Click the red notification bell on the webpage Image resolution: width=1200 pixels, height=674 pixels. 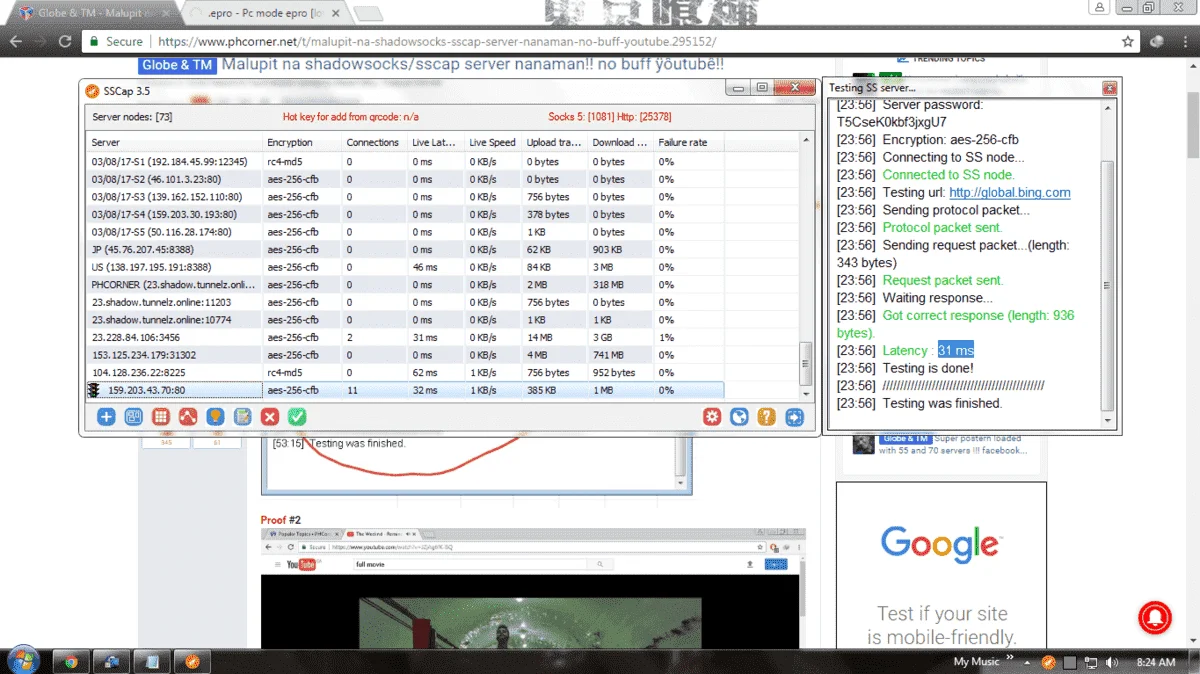[x=1155, y=617]
